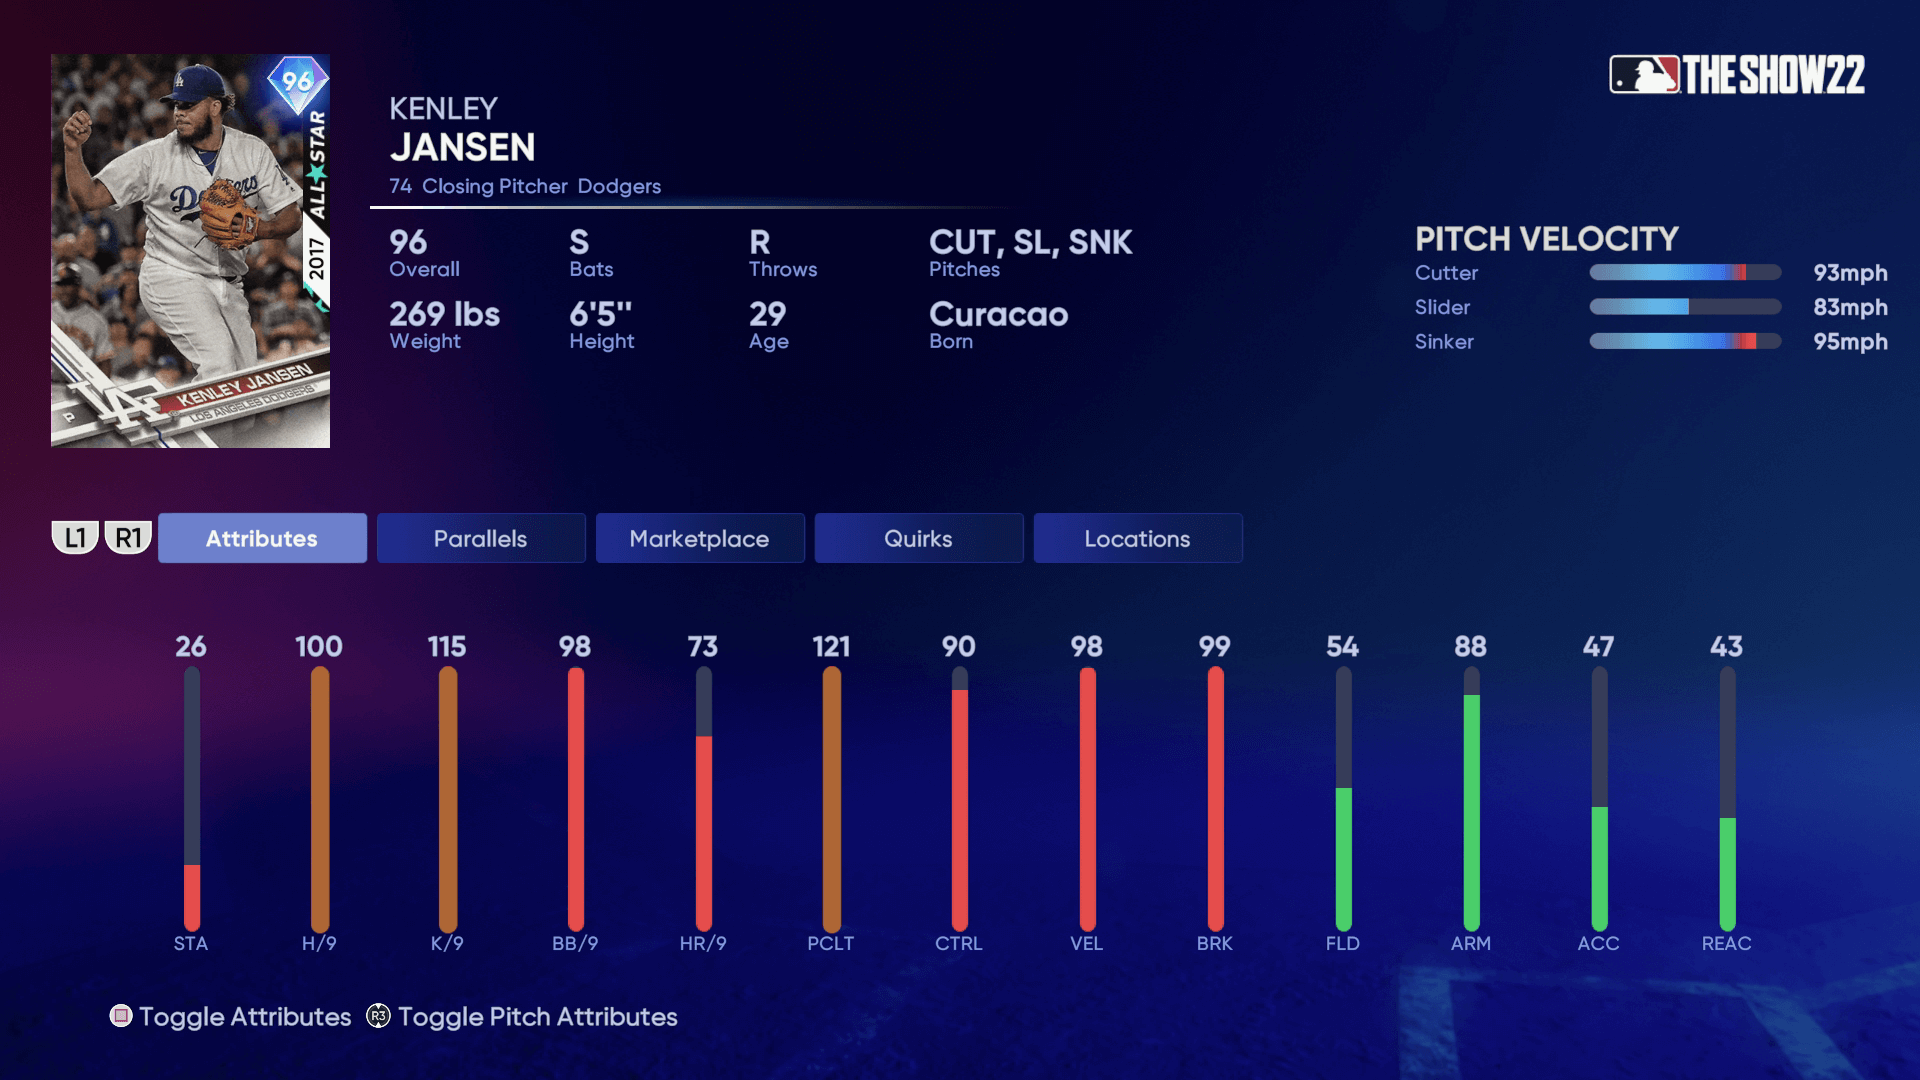The height and width of the screenshot is (1080, 1920).
Task: Open the Marketplace tab
Action: coord(699,538)
